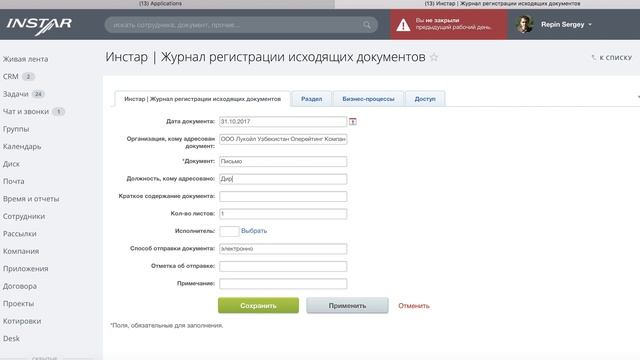Go back via 'К списку' link
Viewport: 640px width, 360px height.
pyautogui.click(x=611, y=58)
